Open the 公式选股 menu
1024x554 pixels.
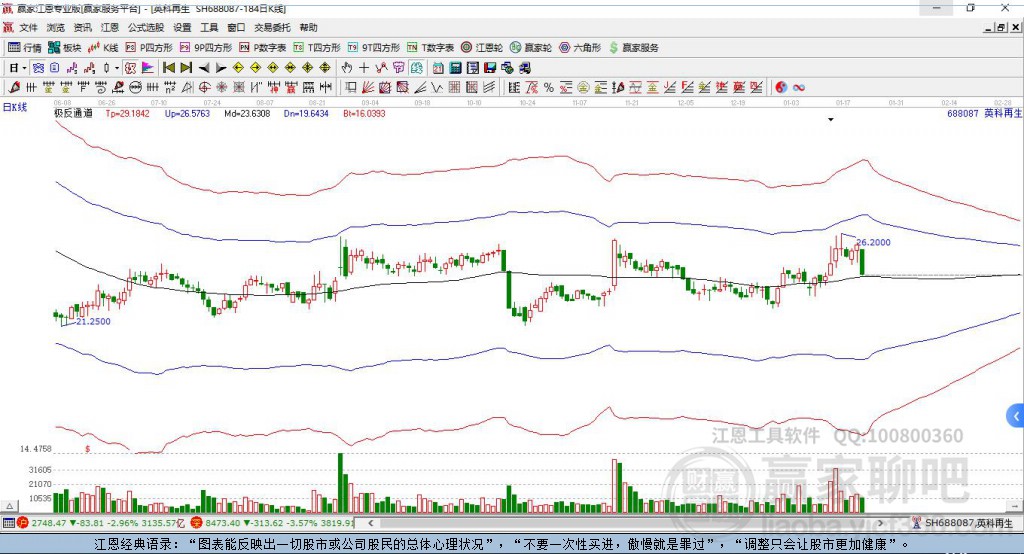click(x=144, y=28)
